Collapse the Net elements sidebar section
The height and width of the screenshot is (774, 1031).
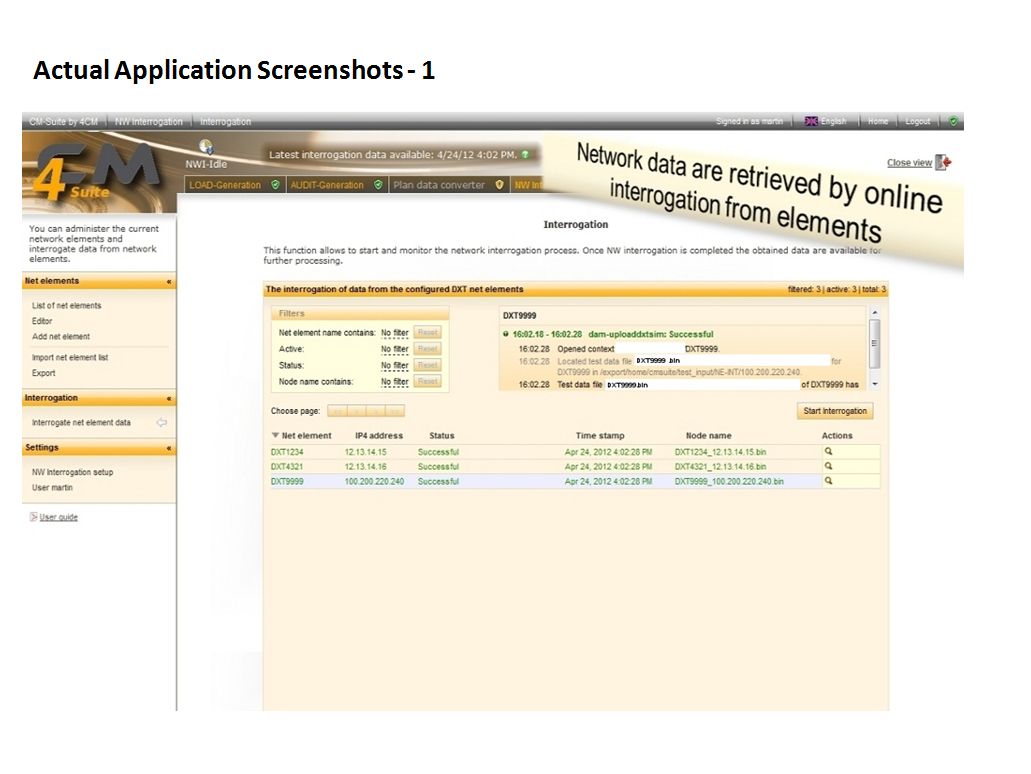(169, 281)
